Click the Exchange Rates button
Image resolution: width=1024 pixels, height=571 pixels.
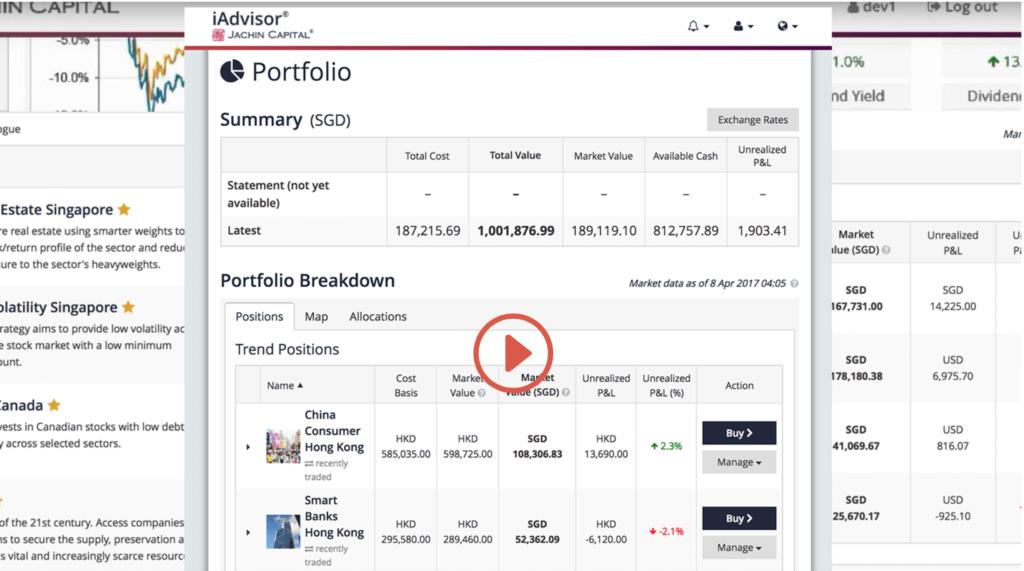tap(752, 120)
